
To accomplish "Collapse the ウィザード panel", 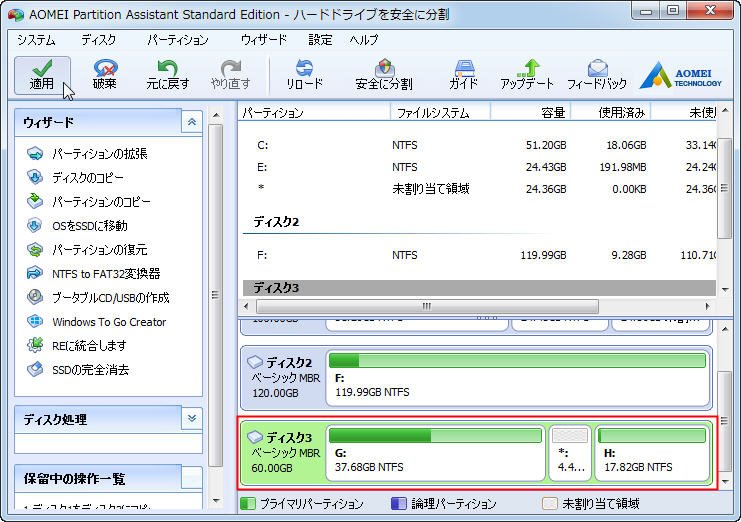I will click(x=192, y=122).
